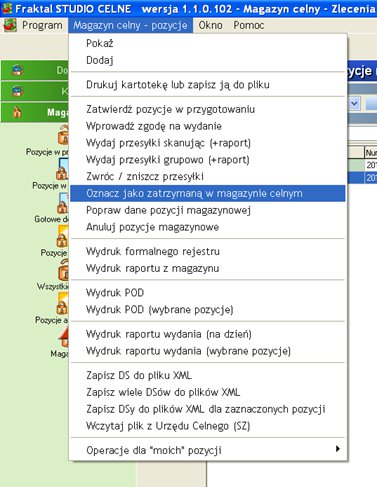Choose Pokaż from the menu
The image size is (377, 487).
[207, 43]
